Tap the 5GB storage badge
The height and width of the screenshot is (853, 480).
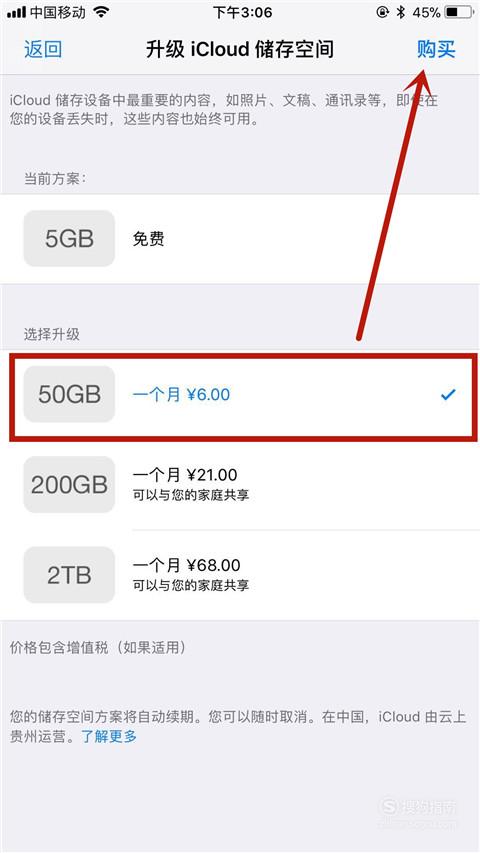(69, 238)
